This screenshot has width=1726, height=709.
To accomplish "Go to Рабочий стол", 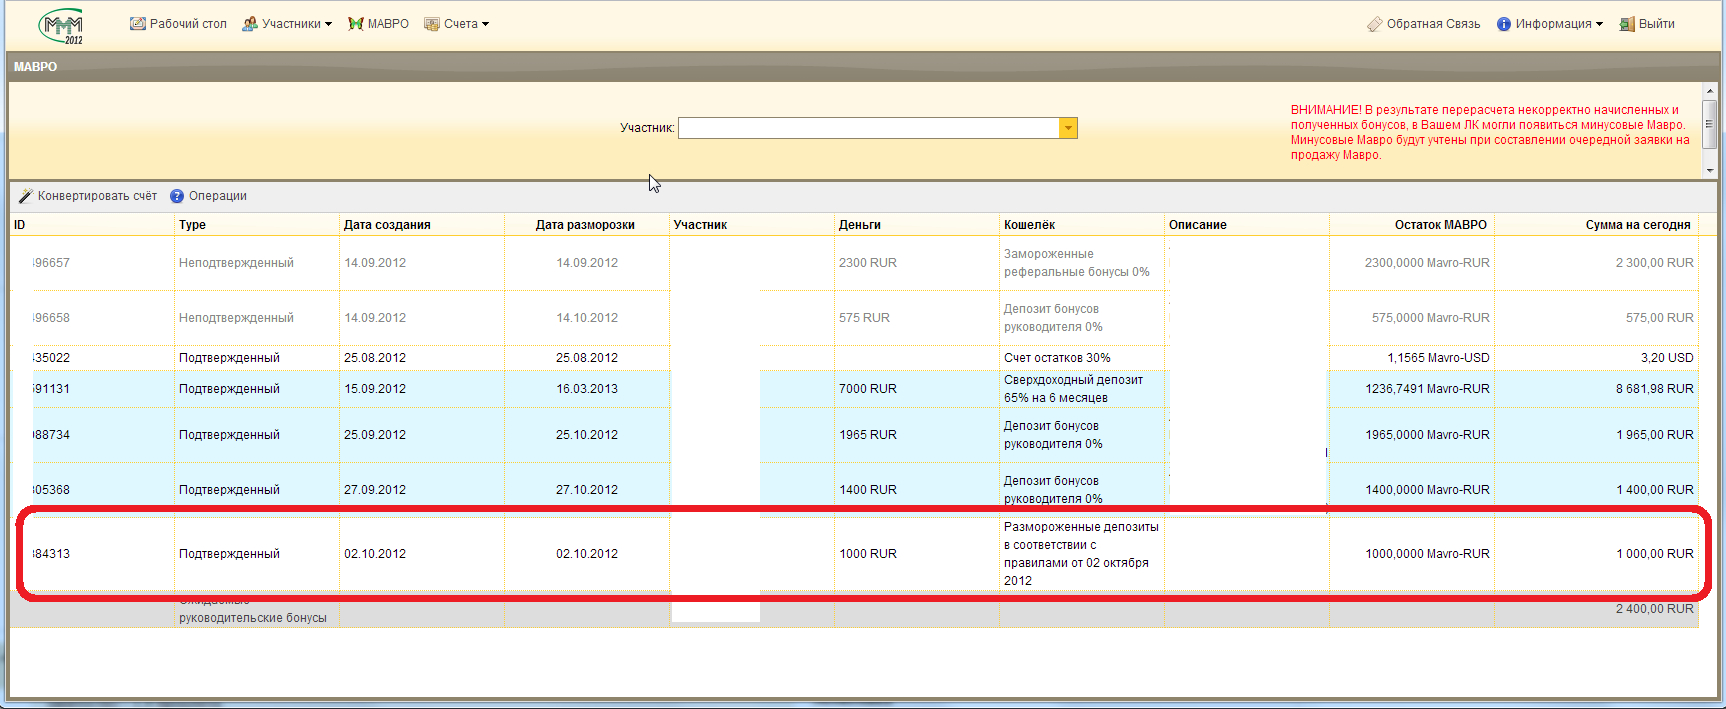I will (x=179, y=24).
